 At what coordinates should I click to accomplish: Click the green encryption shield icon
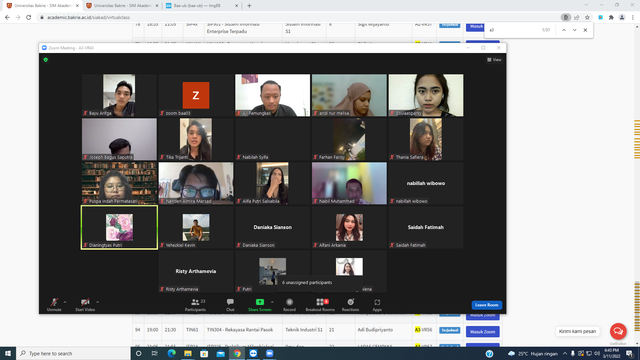pyautogui.click(x=46, y=60)
